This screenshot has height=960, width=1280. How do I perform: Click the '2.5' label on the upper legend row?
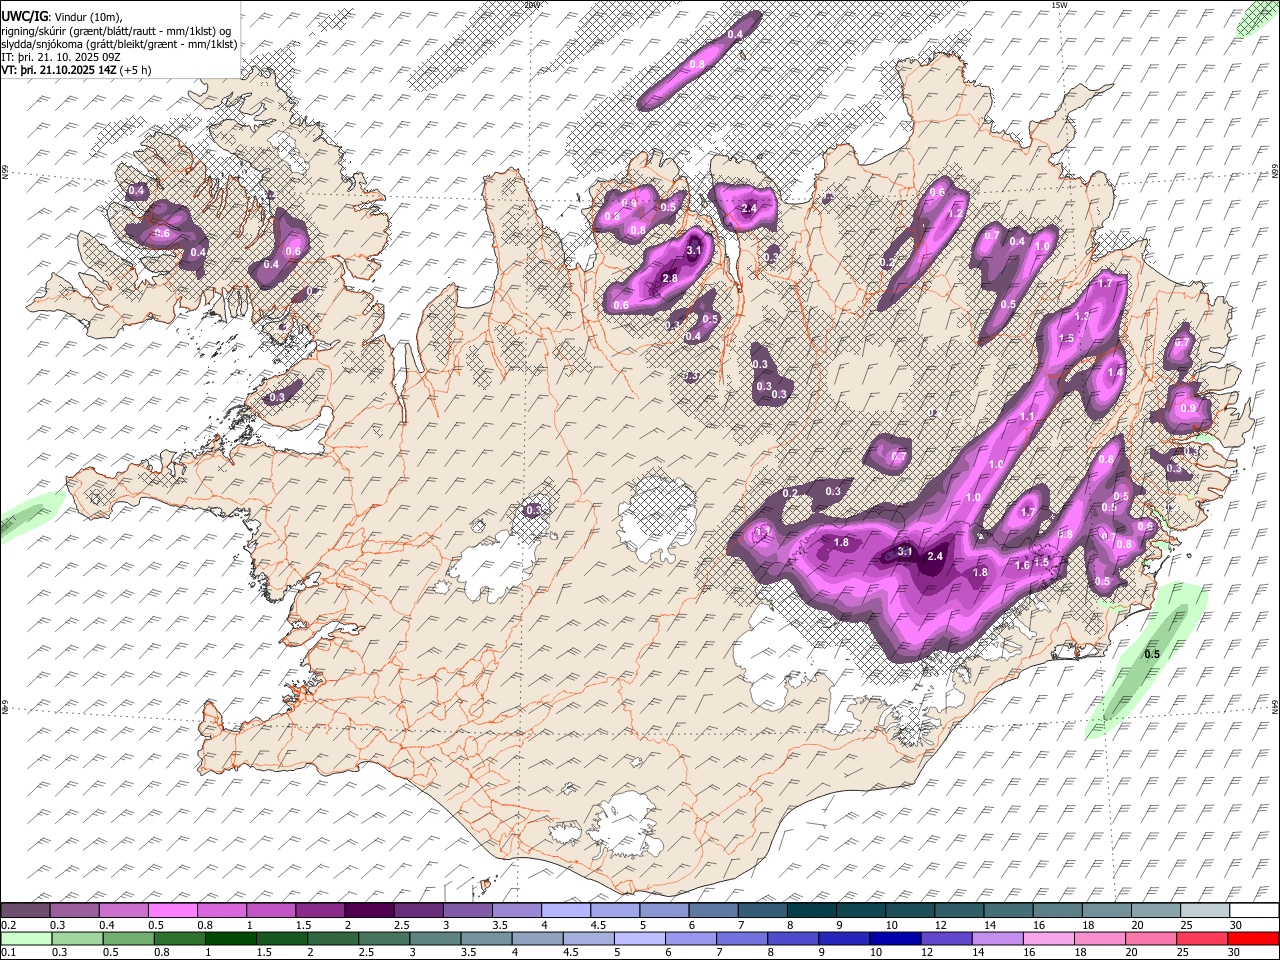click(x=401, y=924)
